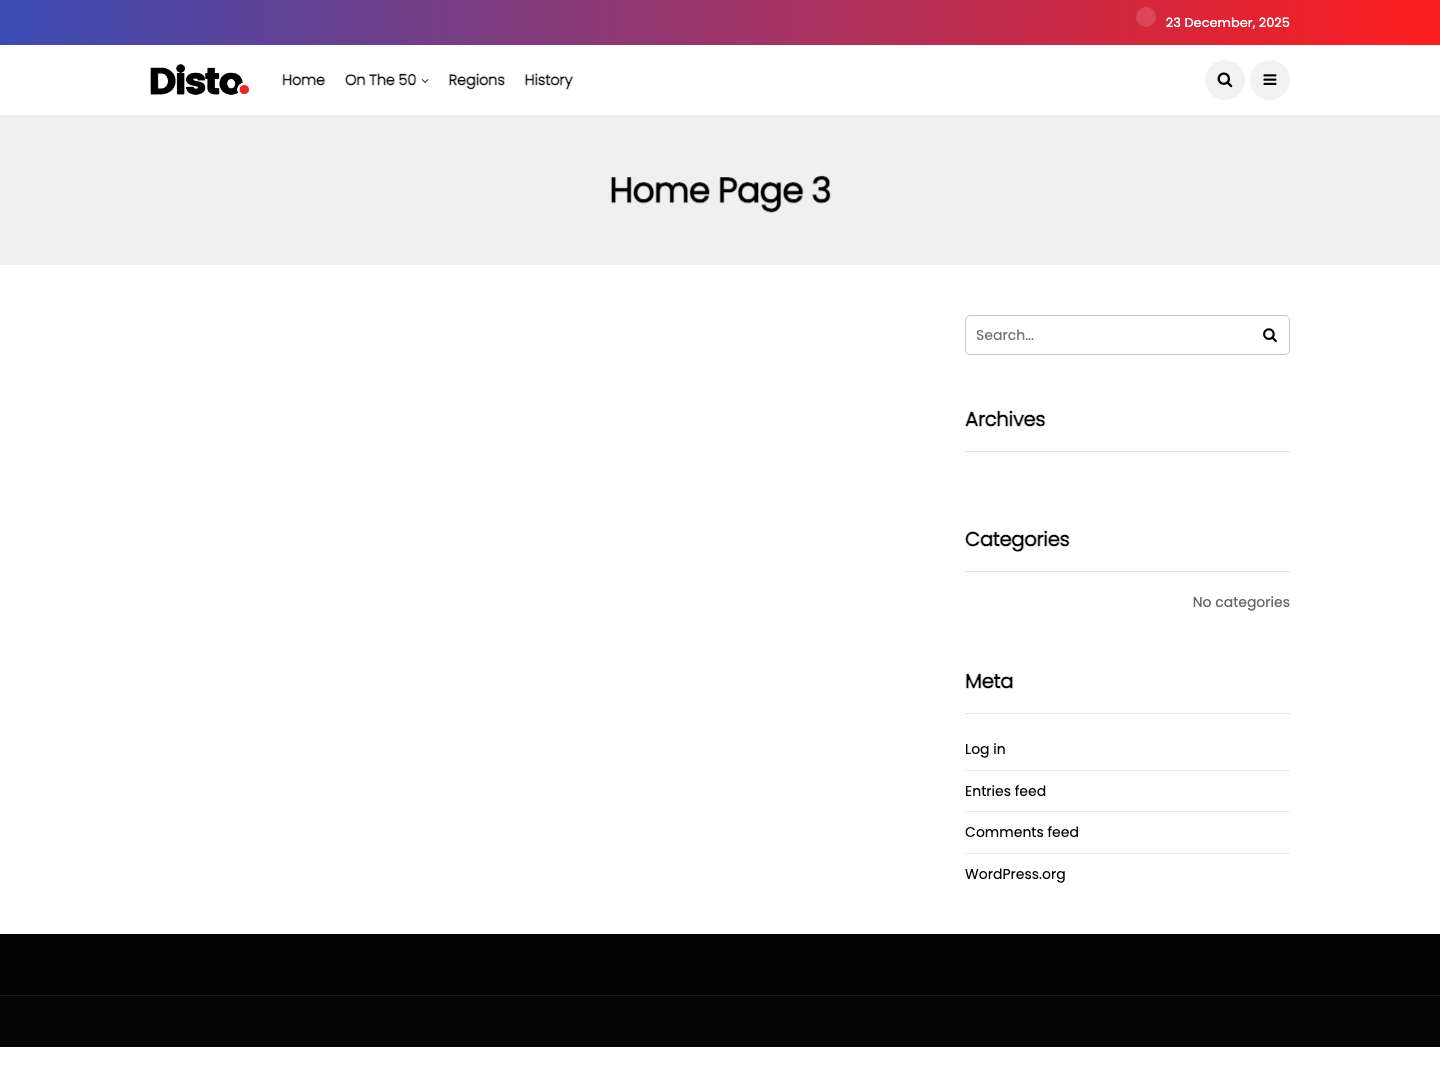
Task: Open the History navigation item
Action: click(x=548, y=80)
